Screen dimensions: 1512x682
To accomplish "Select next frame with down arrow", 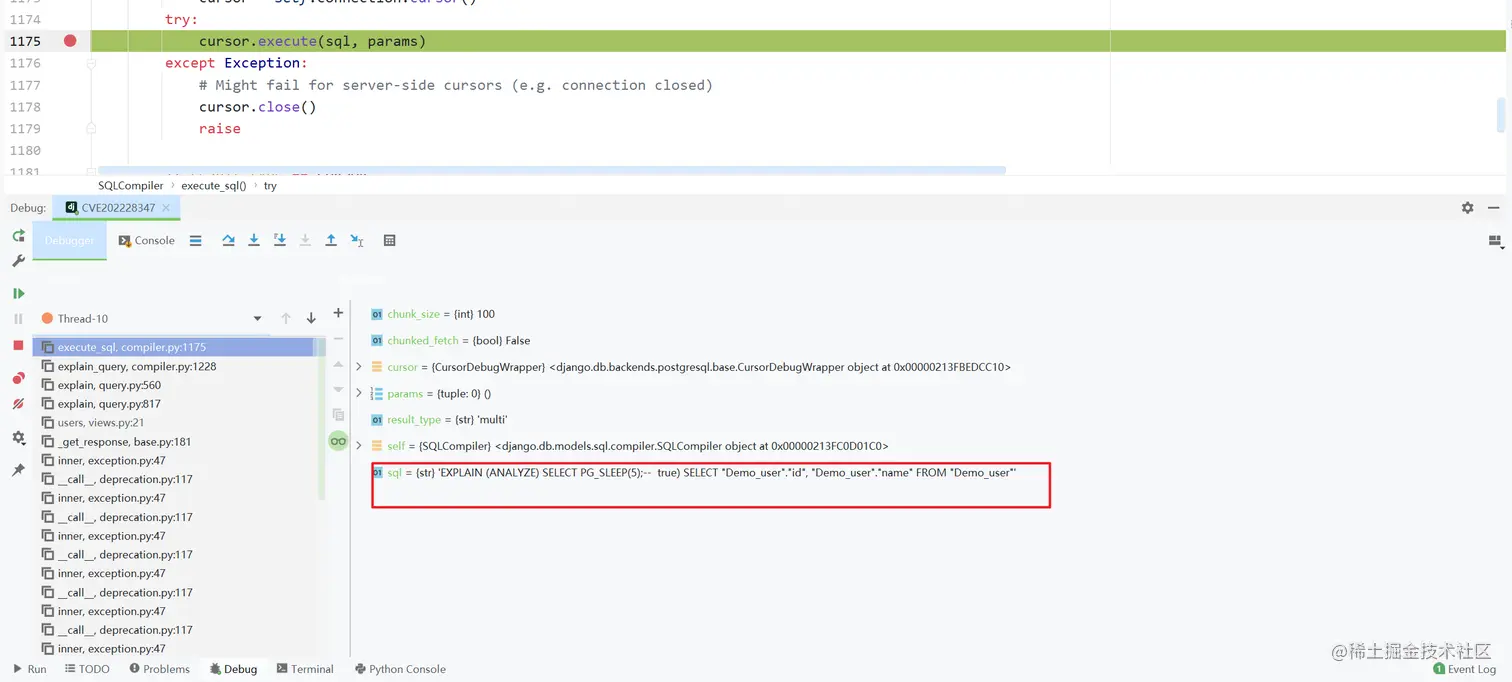I will [311, 318].
